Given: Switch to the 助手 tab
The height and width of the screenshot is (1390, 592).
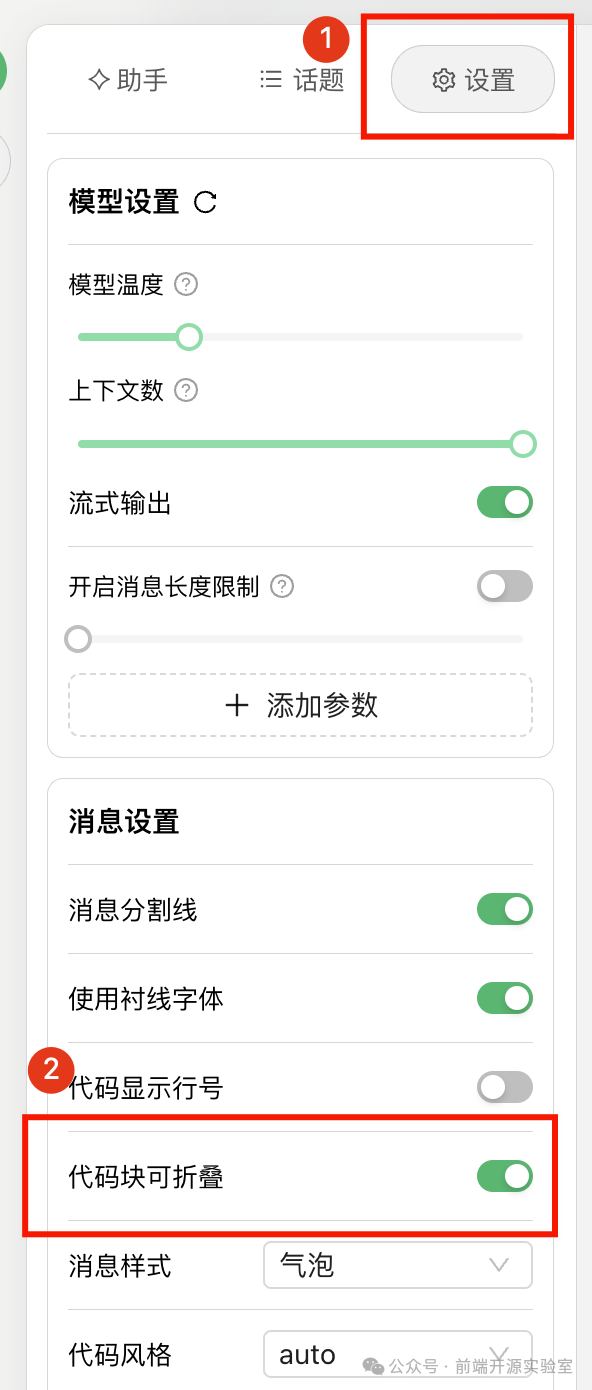Looking at the screenshot, I should pos(128,79).
